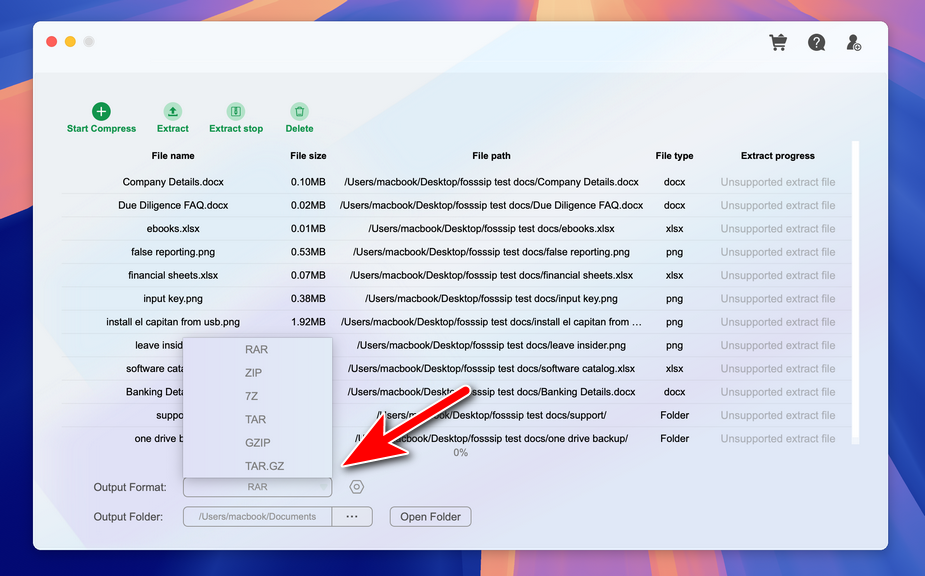
Task: Browse output folder with ellipsis button
Action: (x=352, y=517)
